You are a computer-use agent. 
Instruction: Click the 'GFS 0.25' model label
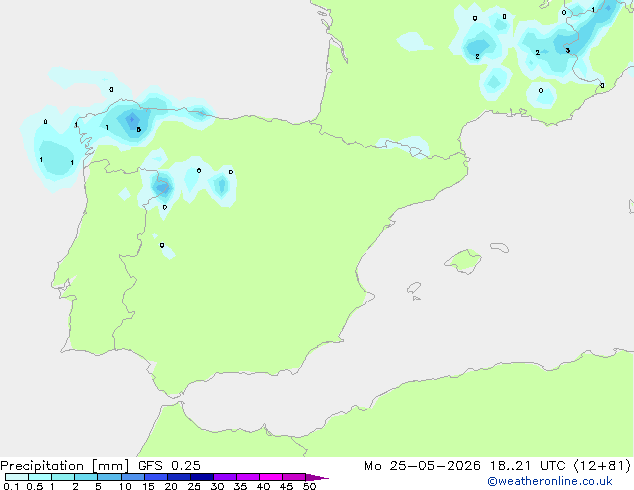(x=169, y=466)
